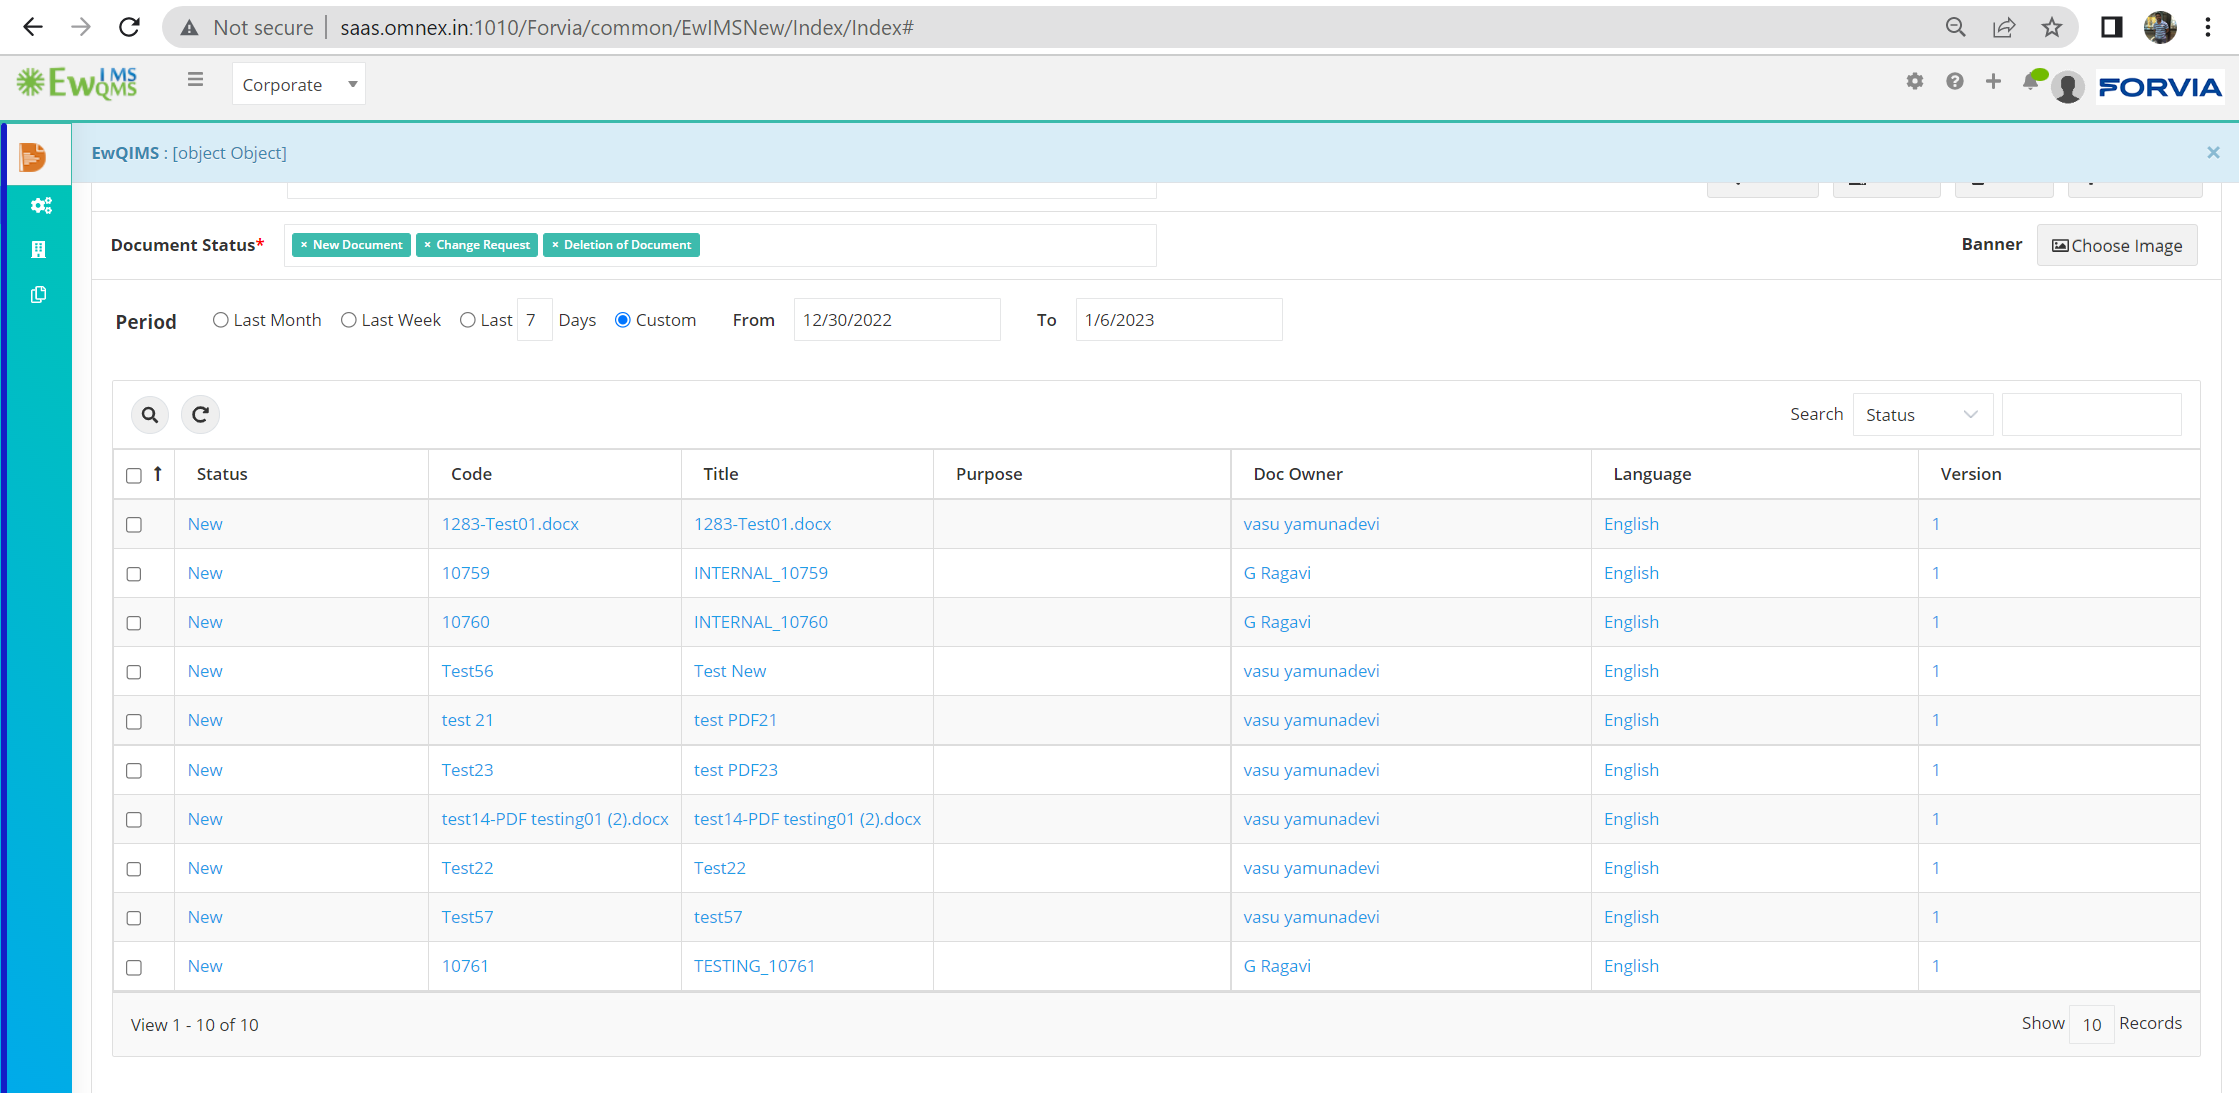Sort by Status column header
The image size is (2239, 1093).
222,474
